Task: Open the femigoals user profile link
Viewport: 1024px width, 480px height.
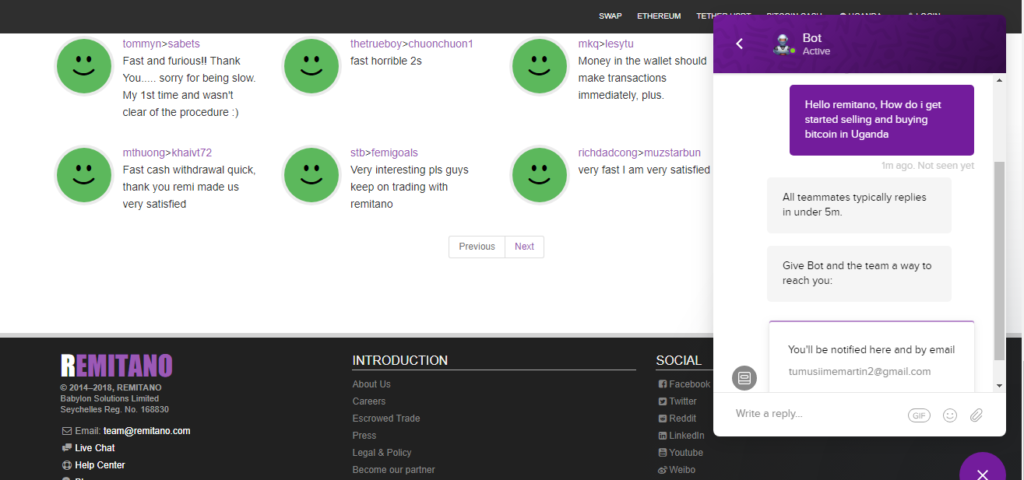Action: (x=394, y=153)
